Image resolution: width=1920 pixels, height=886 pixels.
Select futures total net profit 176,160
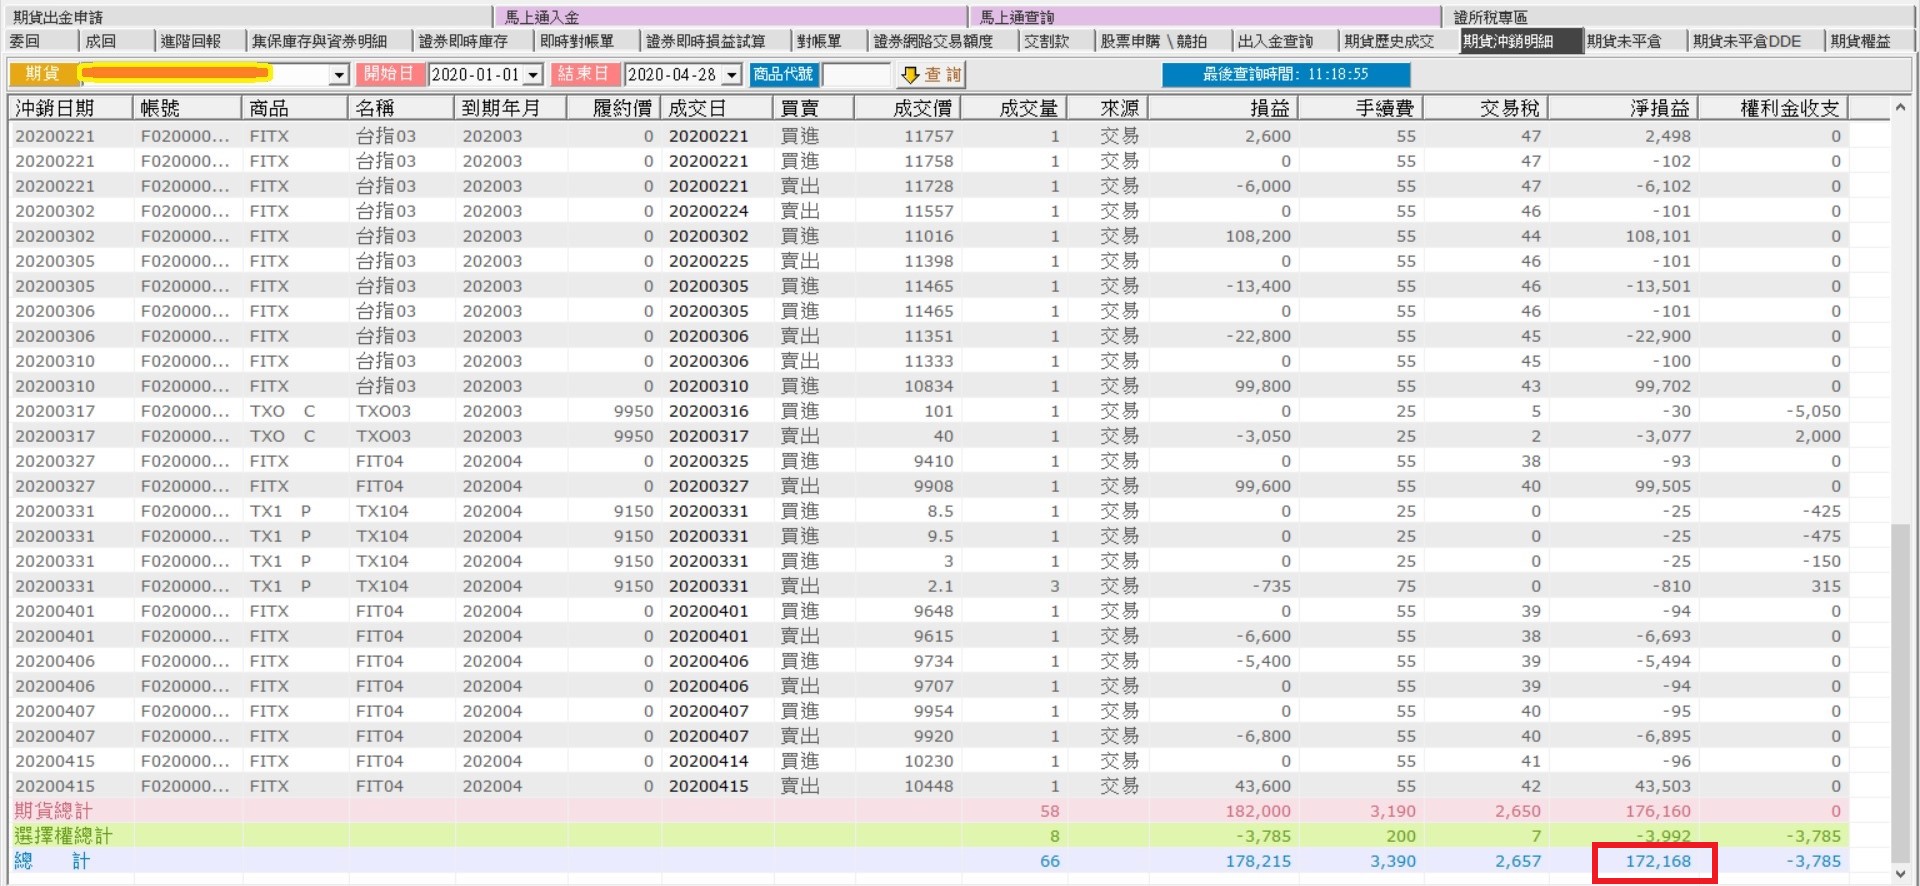coord(1657,811)
